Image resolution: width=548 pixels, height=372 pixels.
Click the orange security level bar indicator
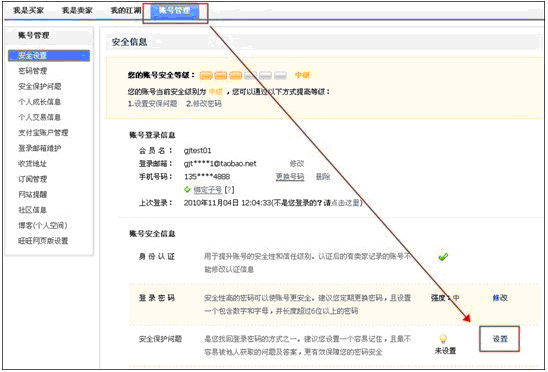(243, 75)
